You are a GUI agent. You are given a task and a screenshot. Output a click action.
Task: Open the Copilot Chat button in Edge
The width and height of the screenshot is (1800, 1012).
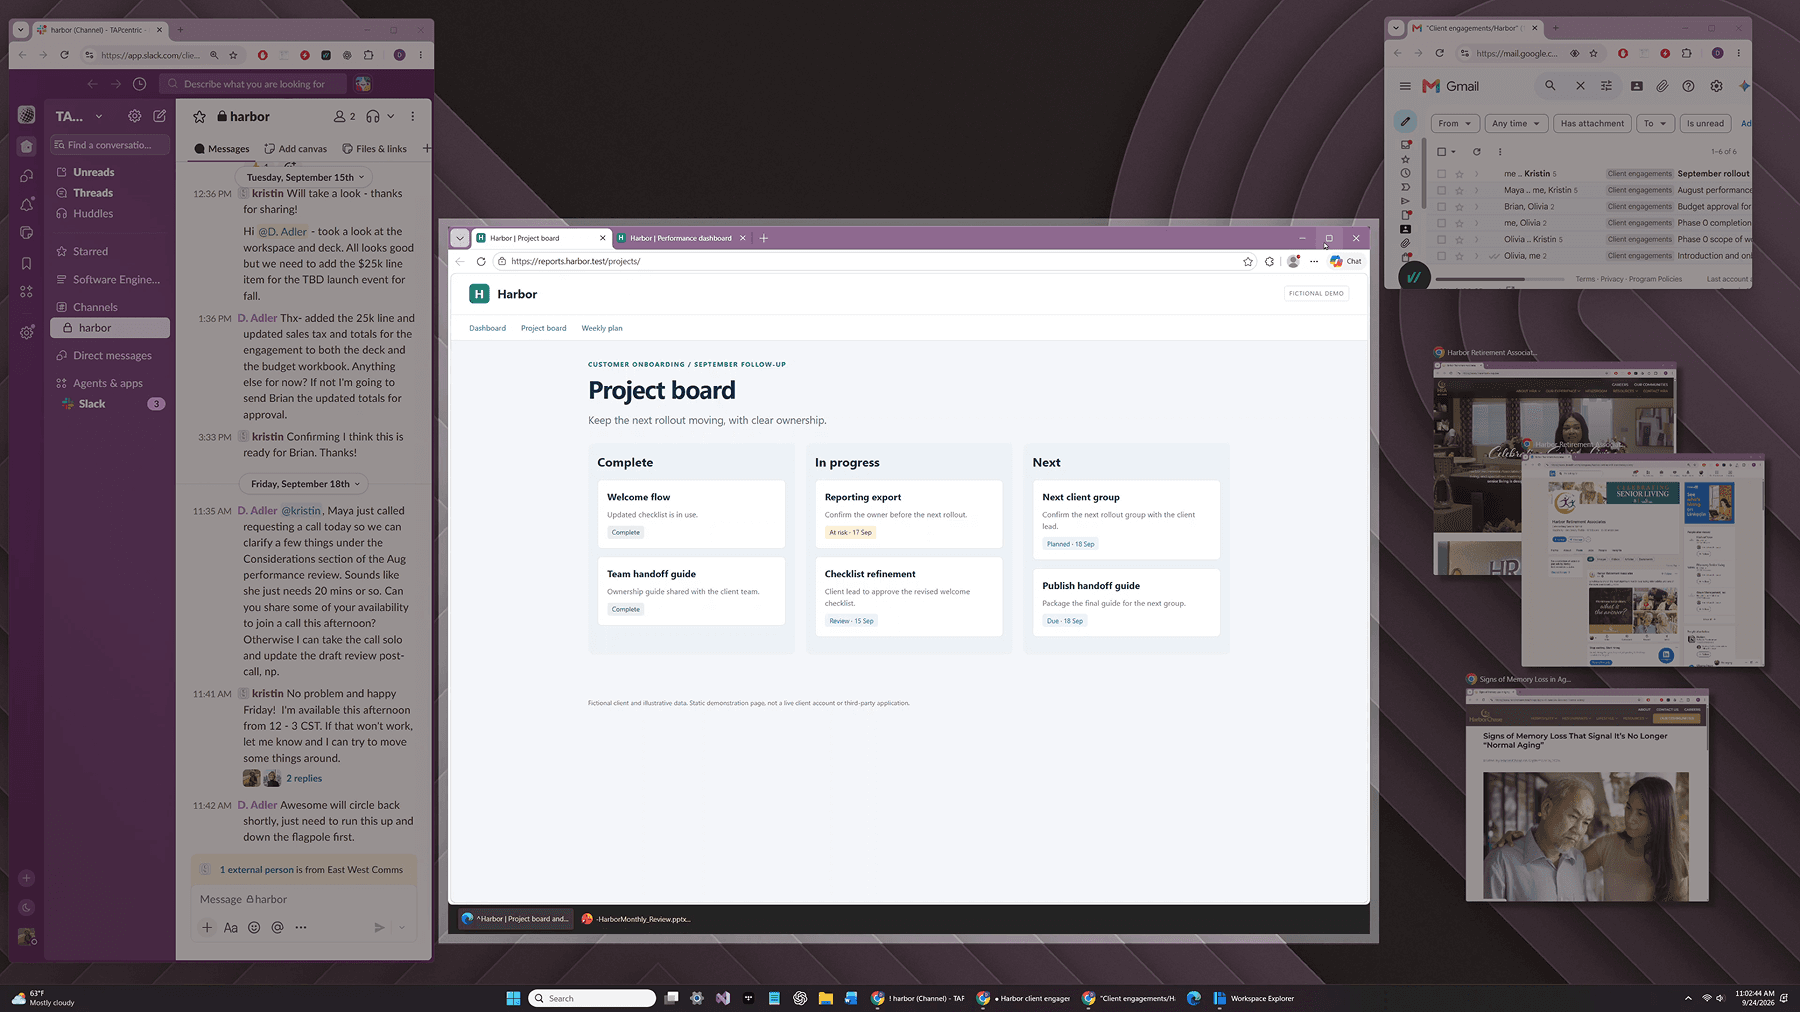pyautogui.click(x=1345, y=261)
